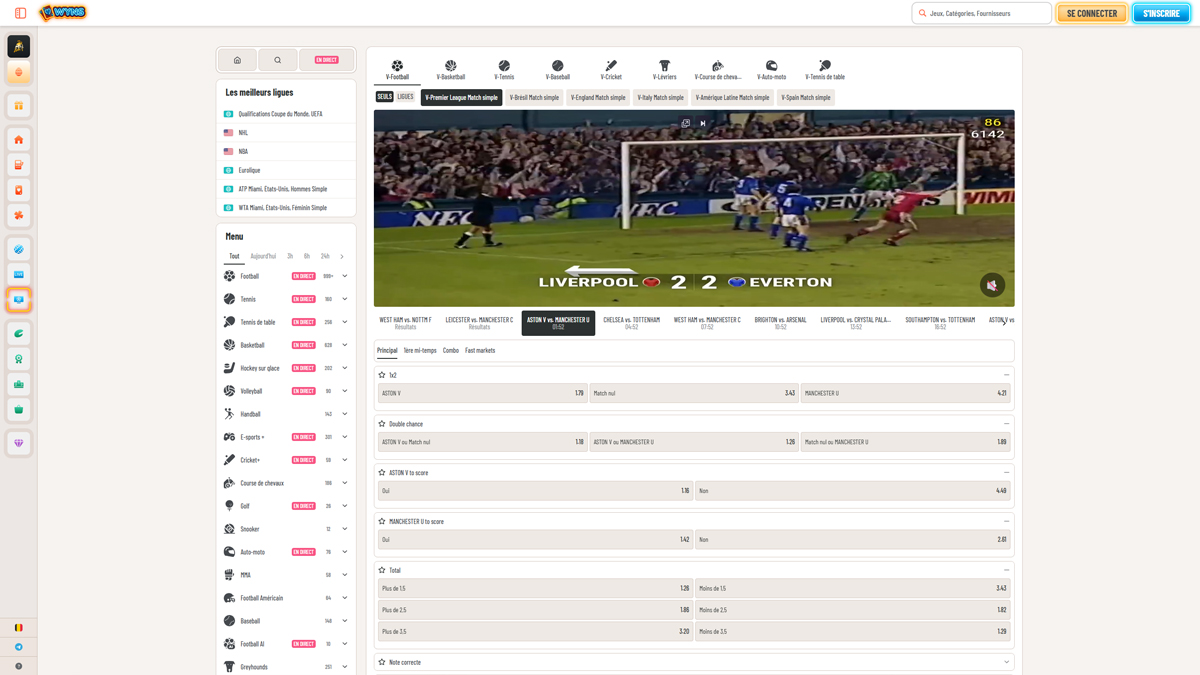Expand the Basketball menu row chevron
This screenshot has width=1200, height=675.
[345, 345]
